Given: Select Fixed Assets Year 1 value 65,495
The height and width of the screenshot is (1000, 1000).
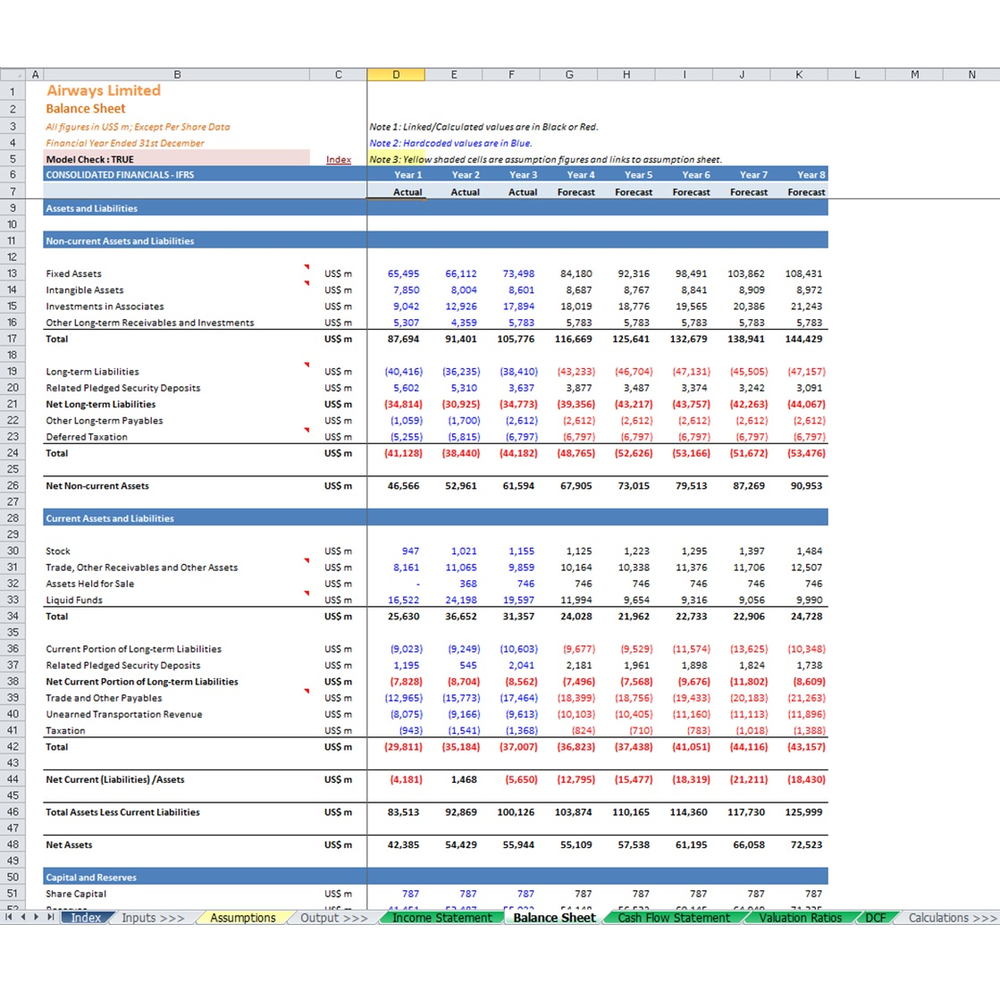Looking at the screenshot, I should coord(403,274).
